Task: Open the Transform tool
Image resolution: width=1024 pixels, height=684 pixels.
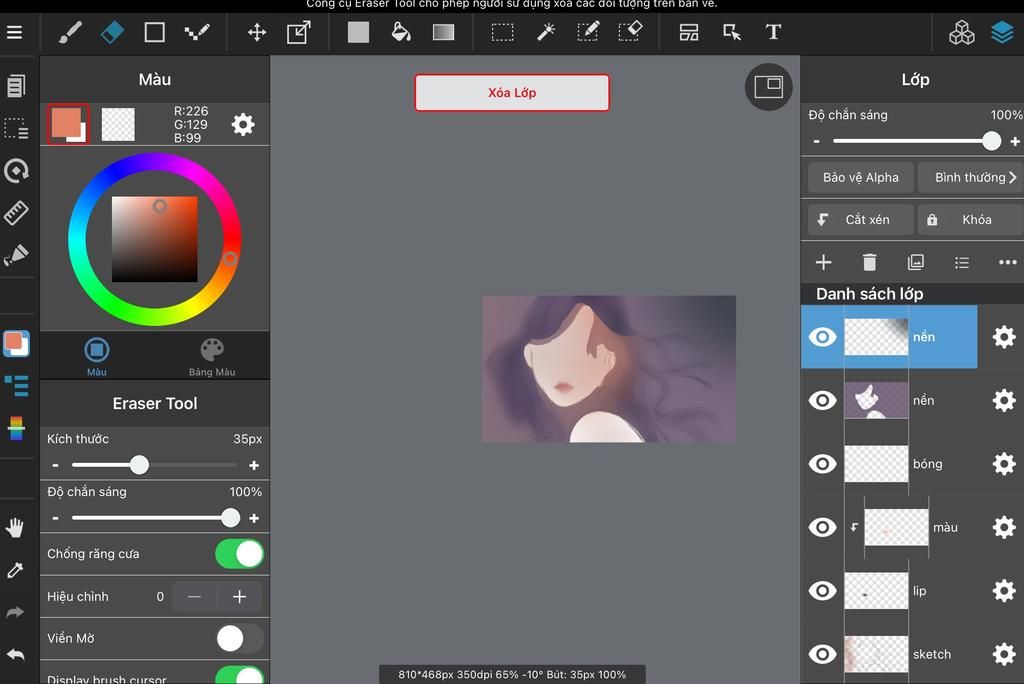Action: 298,32
